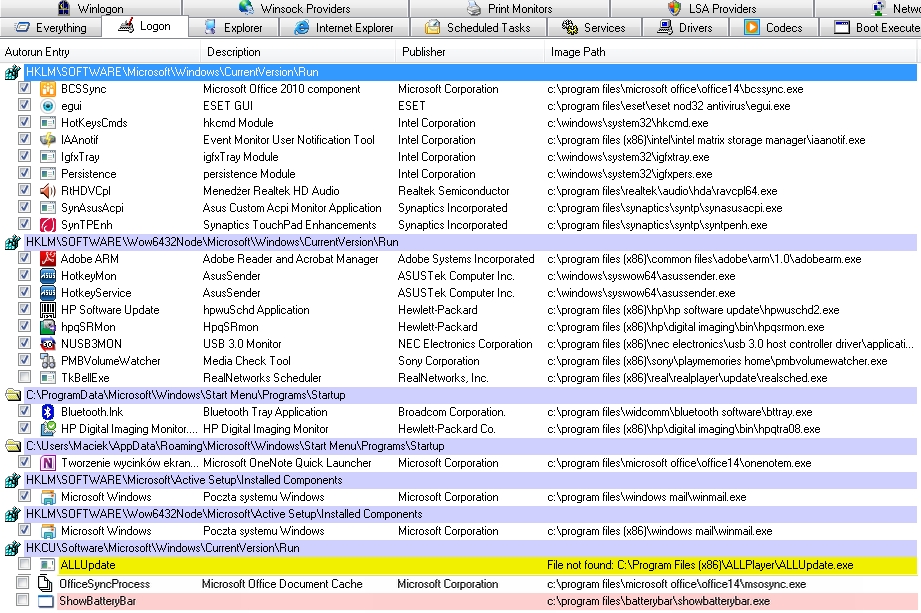Click the SynAsusAcpi entry icon
This screenshot has height=613, width=921.
(48, 208)
